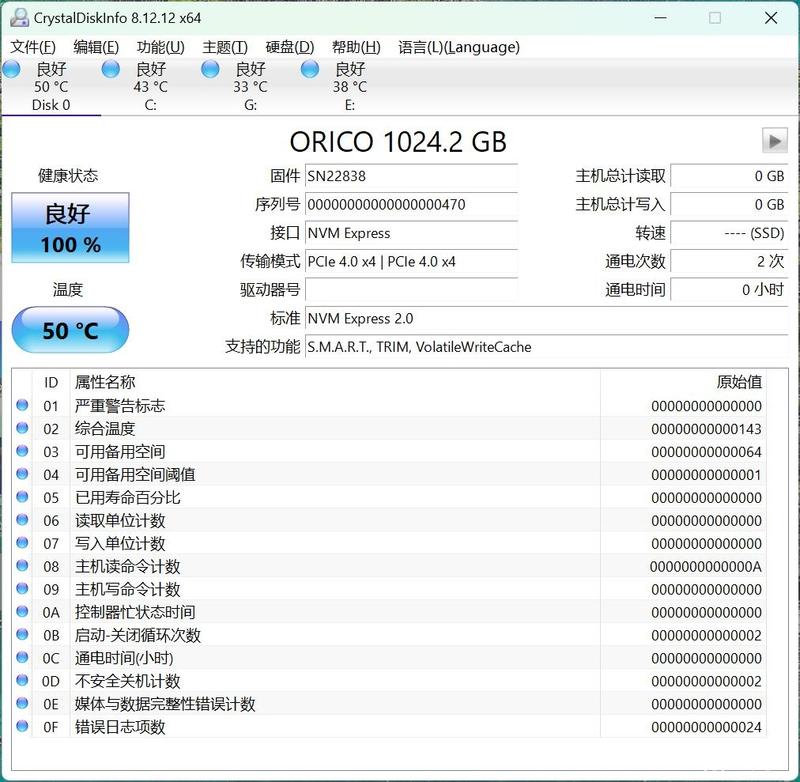Open the 主题(T) menu
800x782 pixels.
pyautogui.click(x=225, y=47)
